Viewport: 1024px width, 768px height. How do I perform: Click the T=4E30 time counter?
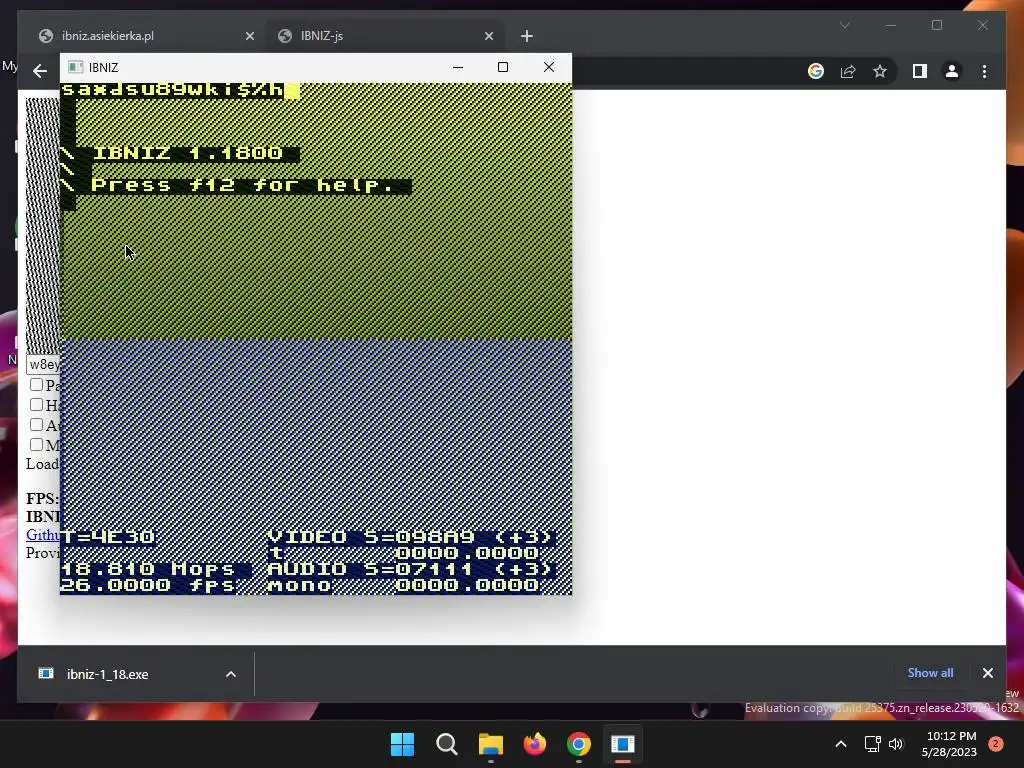(x=108, y=537)
